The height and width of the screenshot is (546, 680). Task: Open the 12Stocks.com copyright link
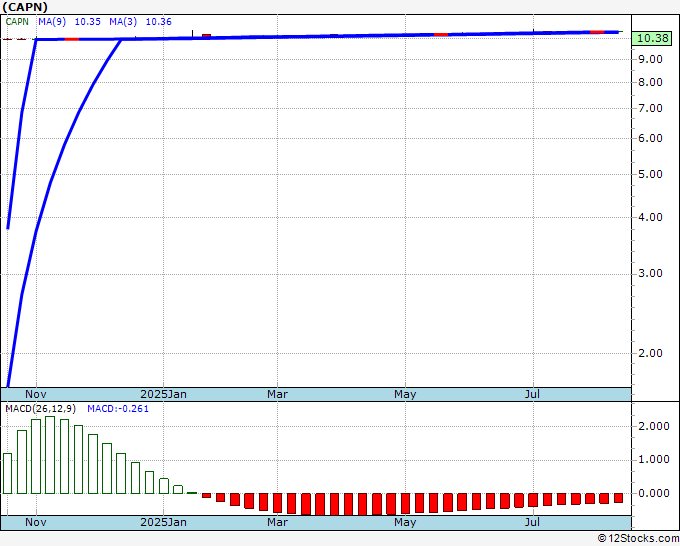[638, 538]
